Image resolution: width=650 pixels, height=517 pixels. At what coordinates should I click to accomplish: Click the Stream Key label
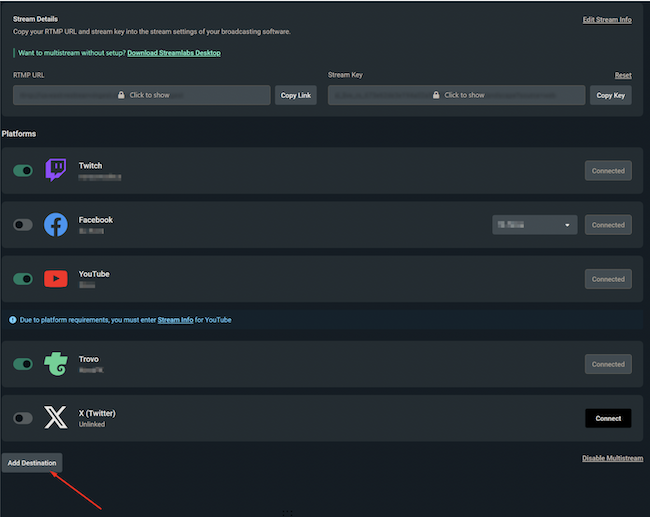click(x=345, y=75)
